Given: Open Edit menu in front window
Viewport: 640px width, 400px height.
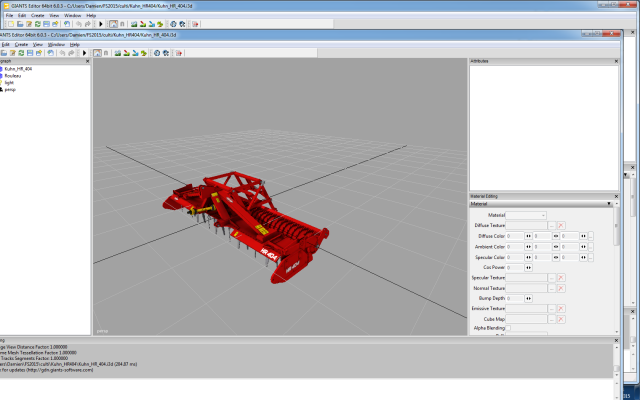Looking at the screenshot, I should click(6, 44).
